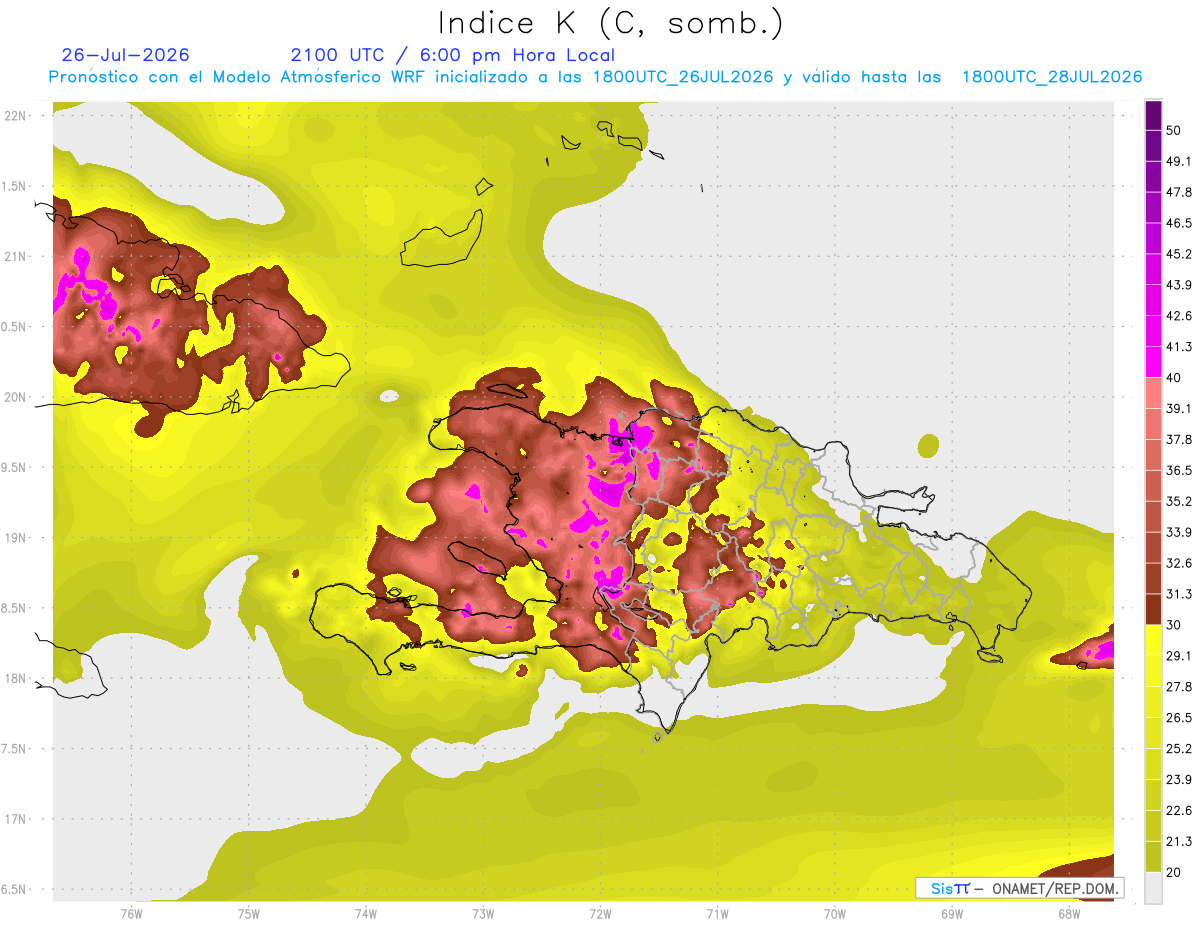The image size is (1200, 927).
Task: Click the latitude label "18N"
Action: [16, 679]
